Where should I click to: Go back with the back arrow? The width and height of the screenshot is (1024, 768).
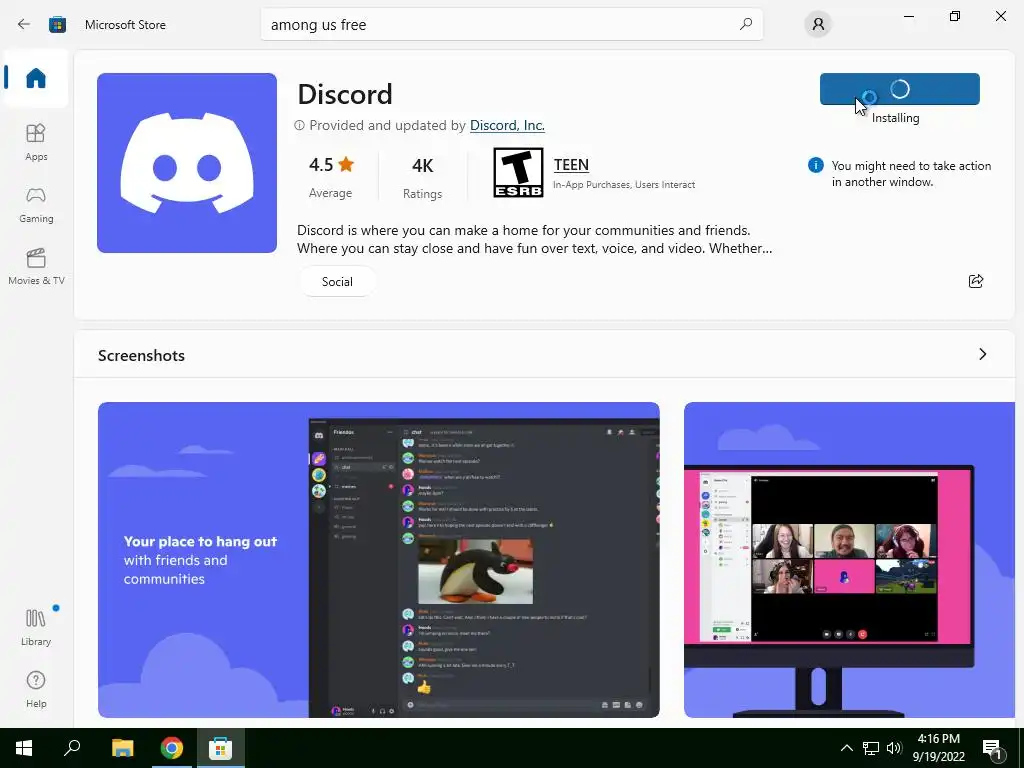(24, 24)
